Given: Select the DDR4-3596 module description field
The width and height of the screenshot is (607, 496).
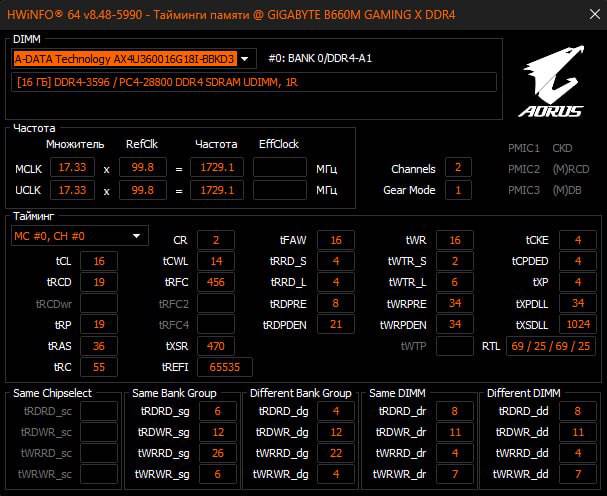Looking at the screenshot, I should (254, 82).
